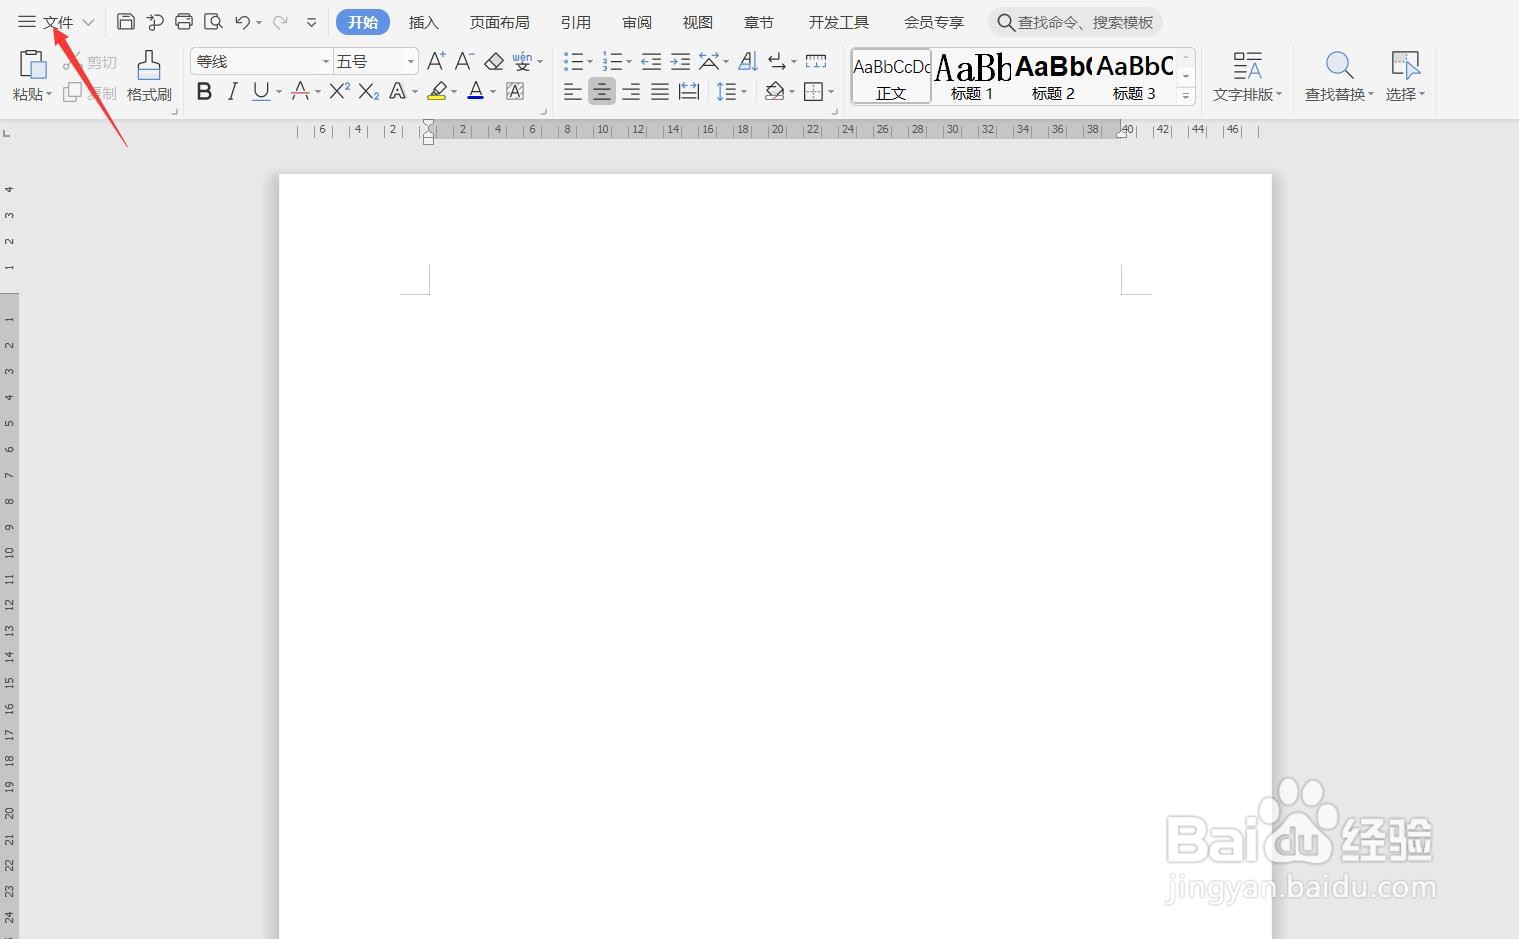Click the increase indent icon
This screenshot has width=1519, height=939.
680,62
